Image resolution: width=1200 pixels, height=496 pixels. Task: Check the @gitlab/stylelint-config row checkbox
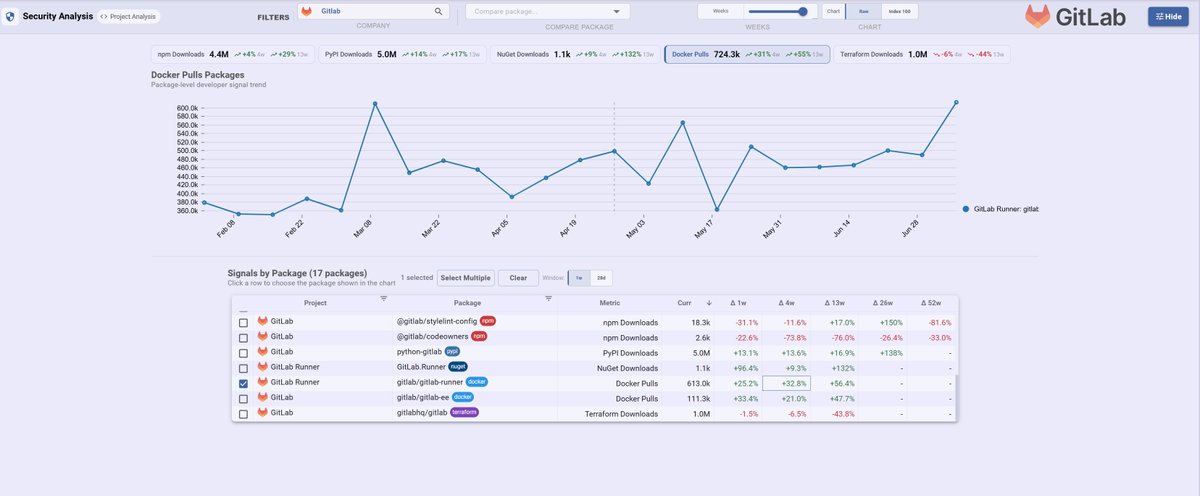pyautogui.click(x=243, y=322)
